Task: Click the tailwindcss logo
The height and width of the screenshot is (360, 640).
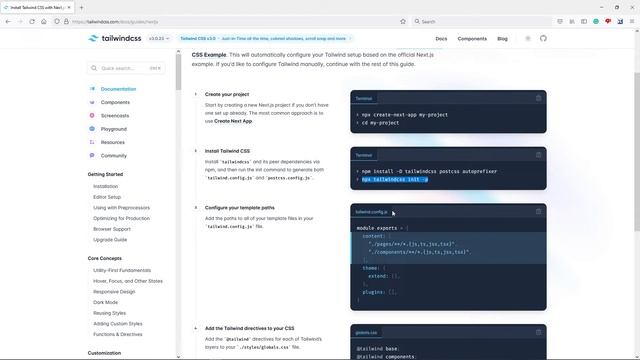Action: coord(115,38)
